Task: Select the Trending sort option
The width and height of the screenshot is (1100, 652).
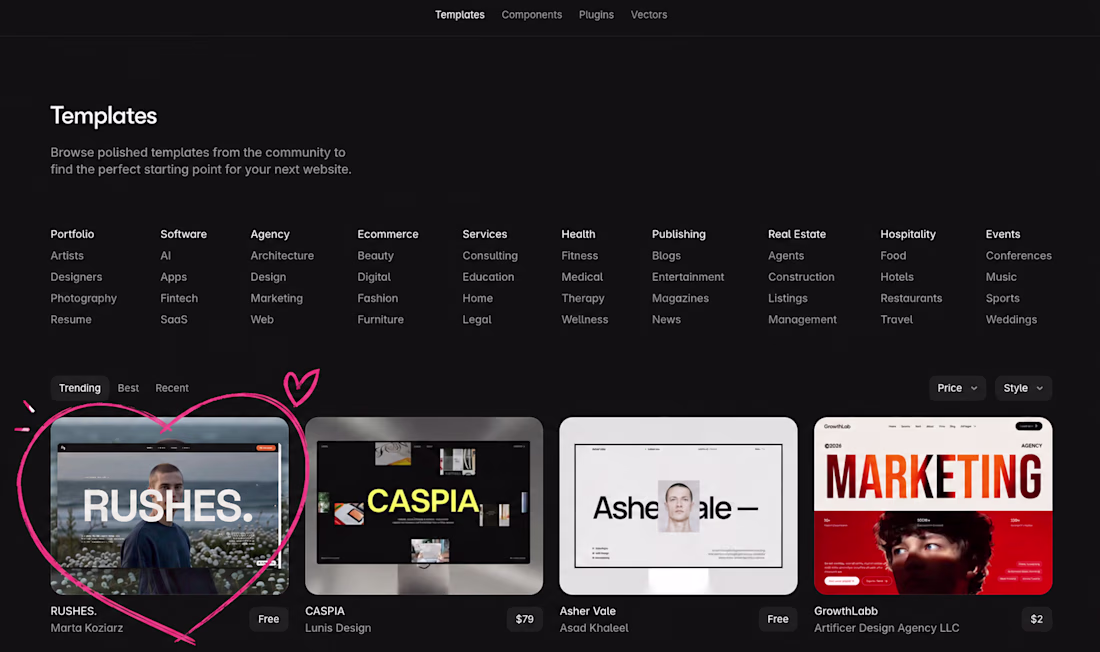Action: coord(80,388)
